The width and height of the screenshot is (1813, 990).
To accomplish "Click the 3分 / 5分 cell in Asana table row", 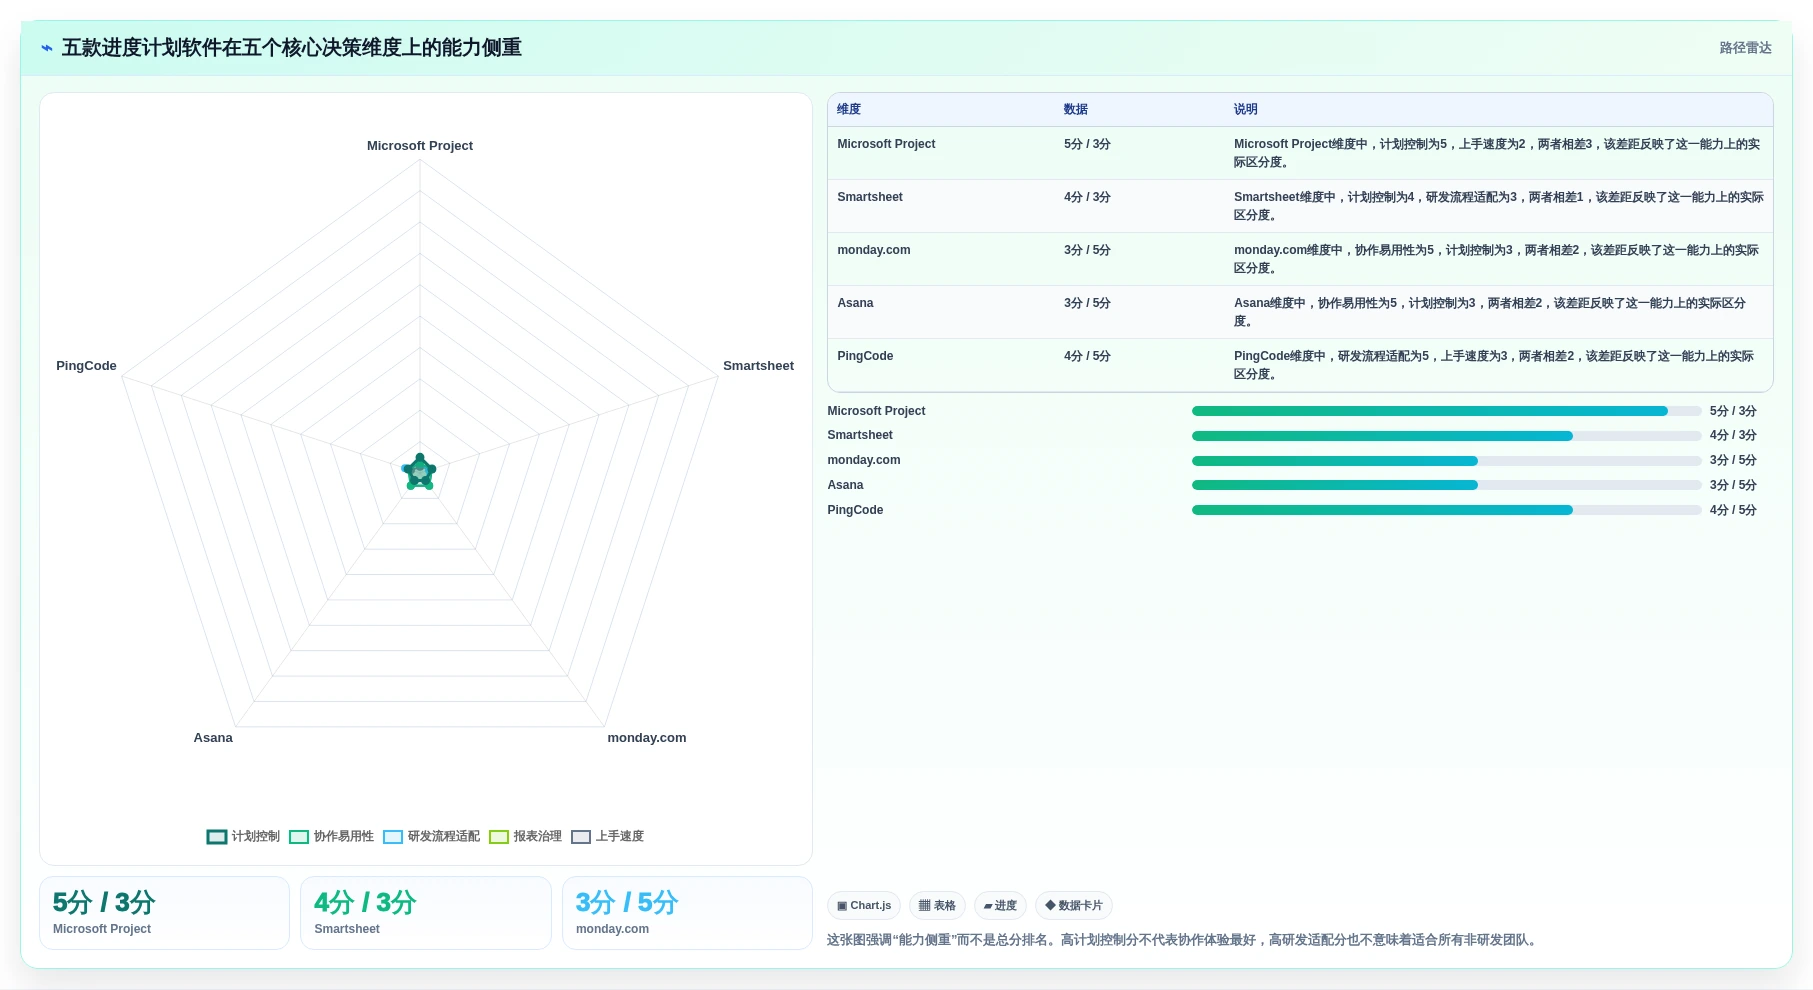I will (1087, 303).
